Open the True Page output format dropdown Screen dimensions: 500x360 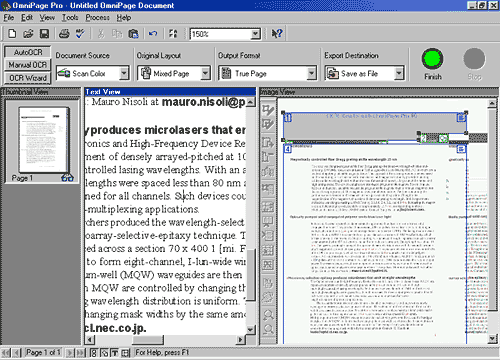pos(311,73)
